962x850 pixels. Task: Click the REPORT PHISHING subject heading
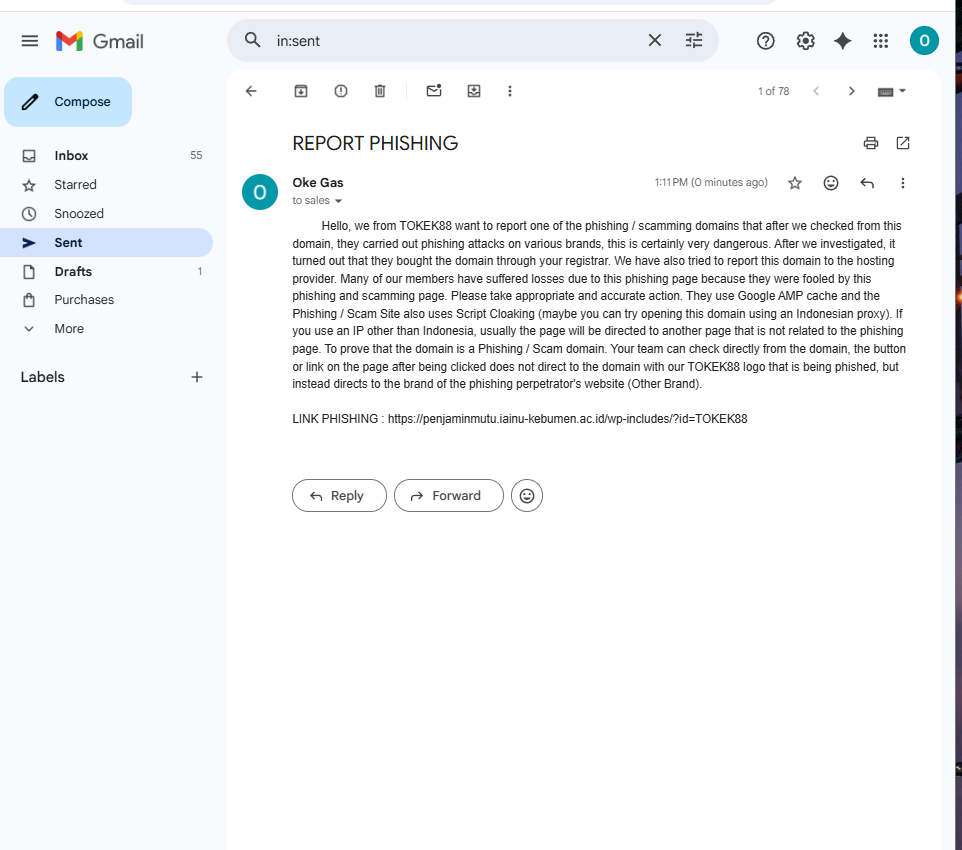pos(375,143)
